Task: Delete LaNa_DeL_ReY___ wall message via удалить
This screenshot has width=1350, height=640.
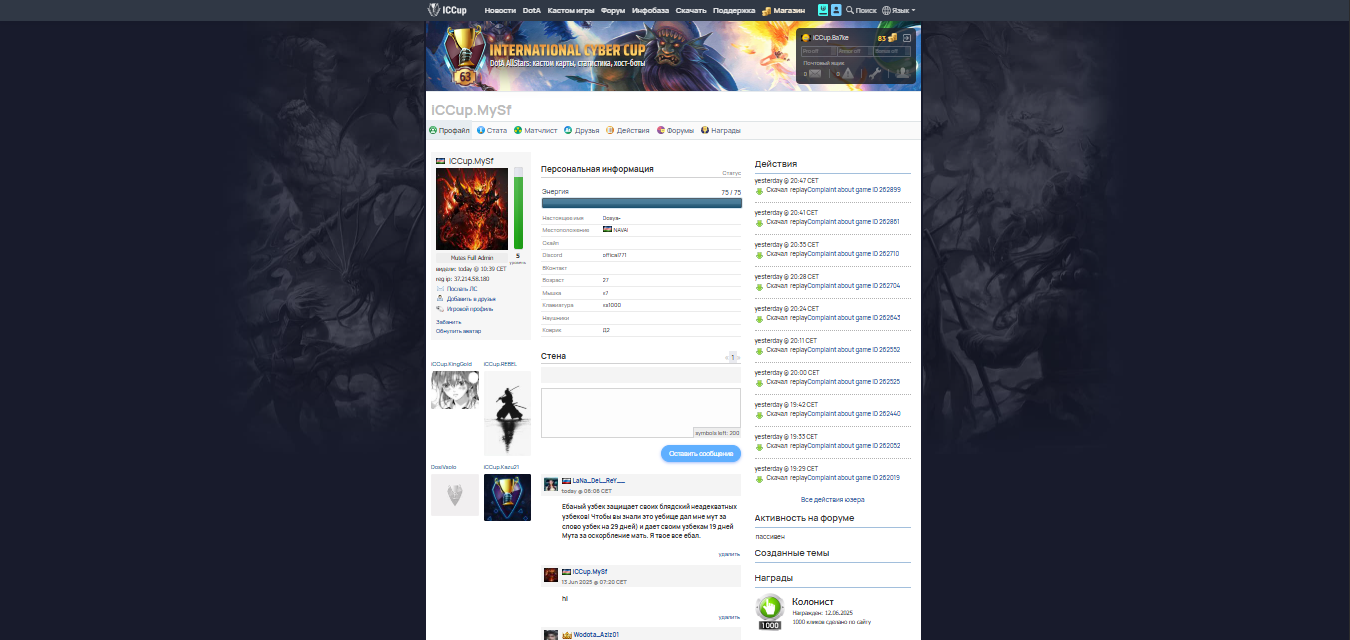Action: click(x=729, y=553)
